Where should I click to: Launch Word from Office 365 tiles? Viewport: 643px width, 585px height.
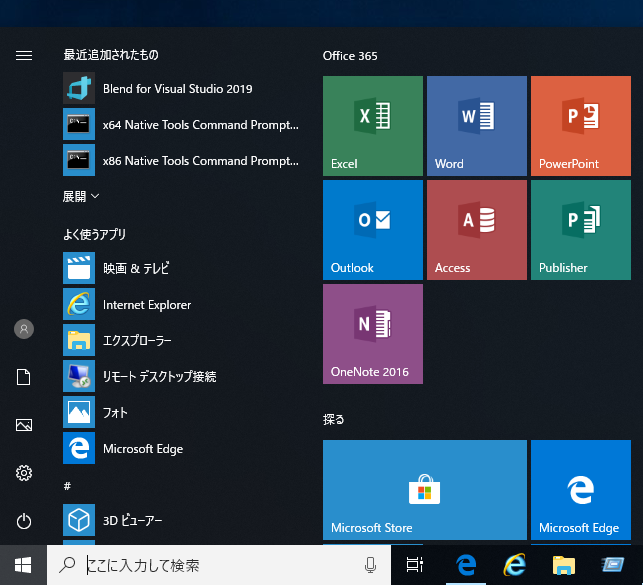tap(477, 126)
